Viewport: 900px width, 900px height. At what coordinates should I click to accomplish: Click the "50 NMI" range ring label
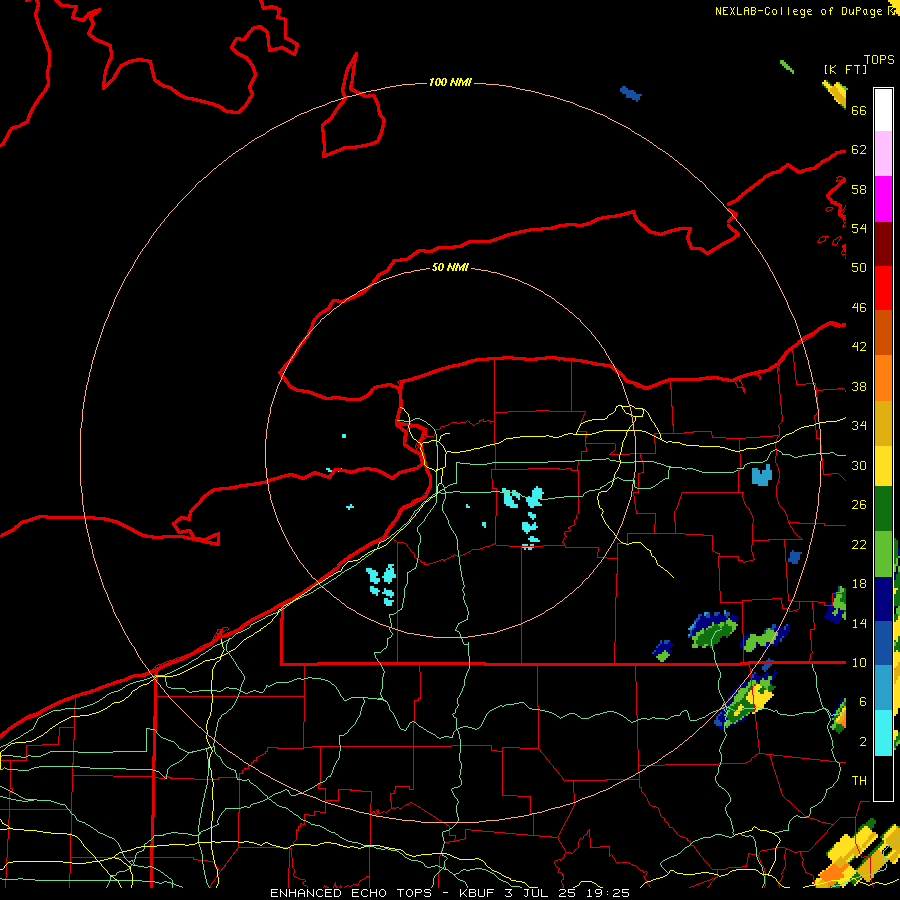[x=450, y=267]
